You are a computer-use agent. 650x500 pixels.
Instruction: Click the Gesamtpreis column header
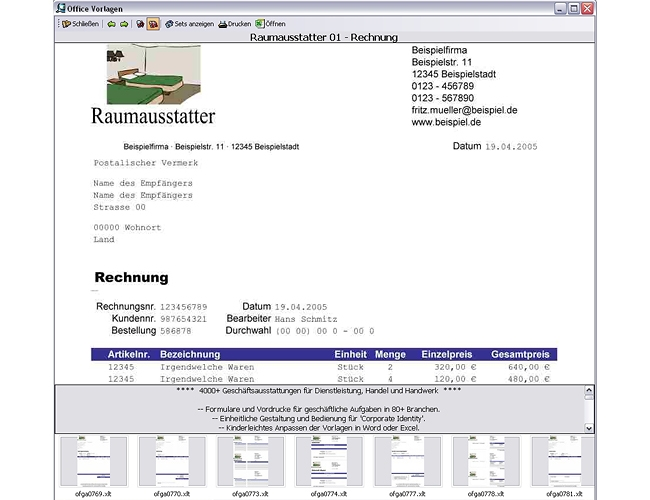pos(520,354)
